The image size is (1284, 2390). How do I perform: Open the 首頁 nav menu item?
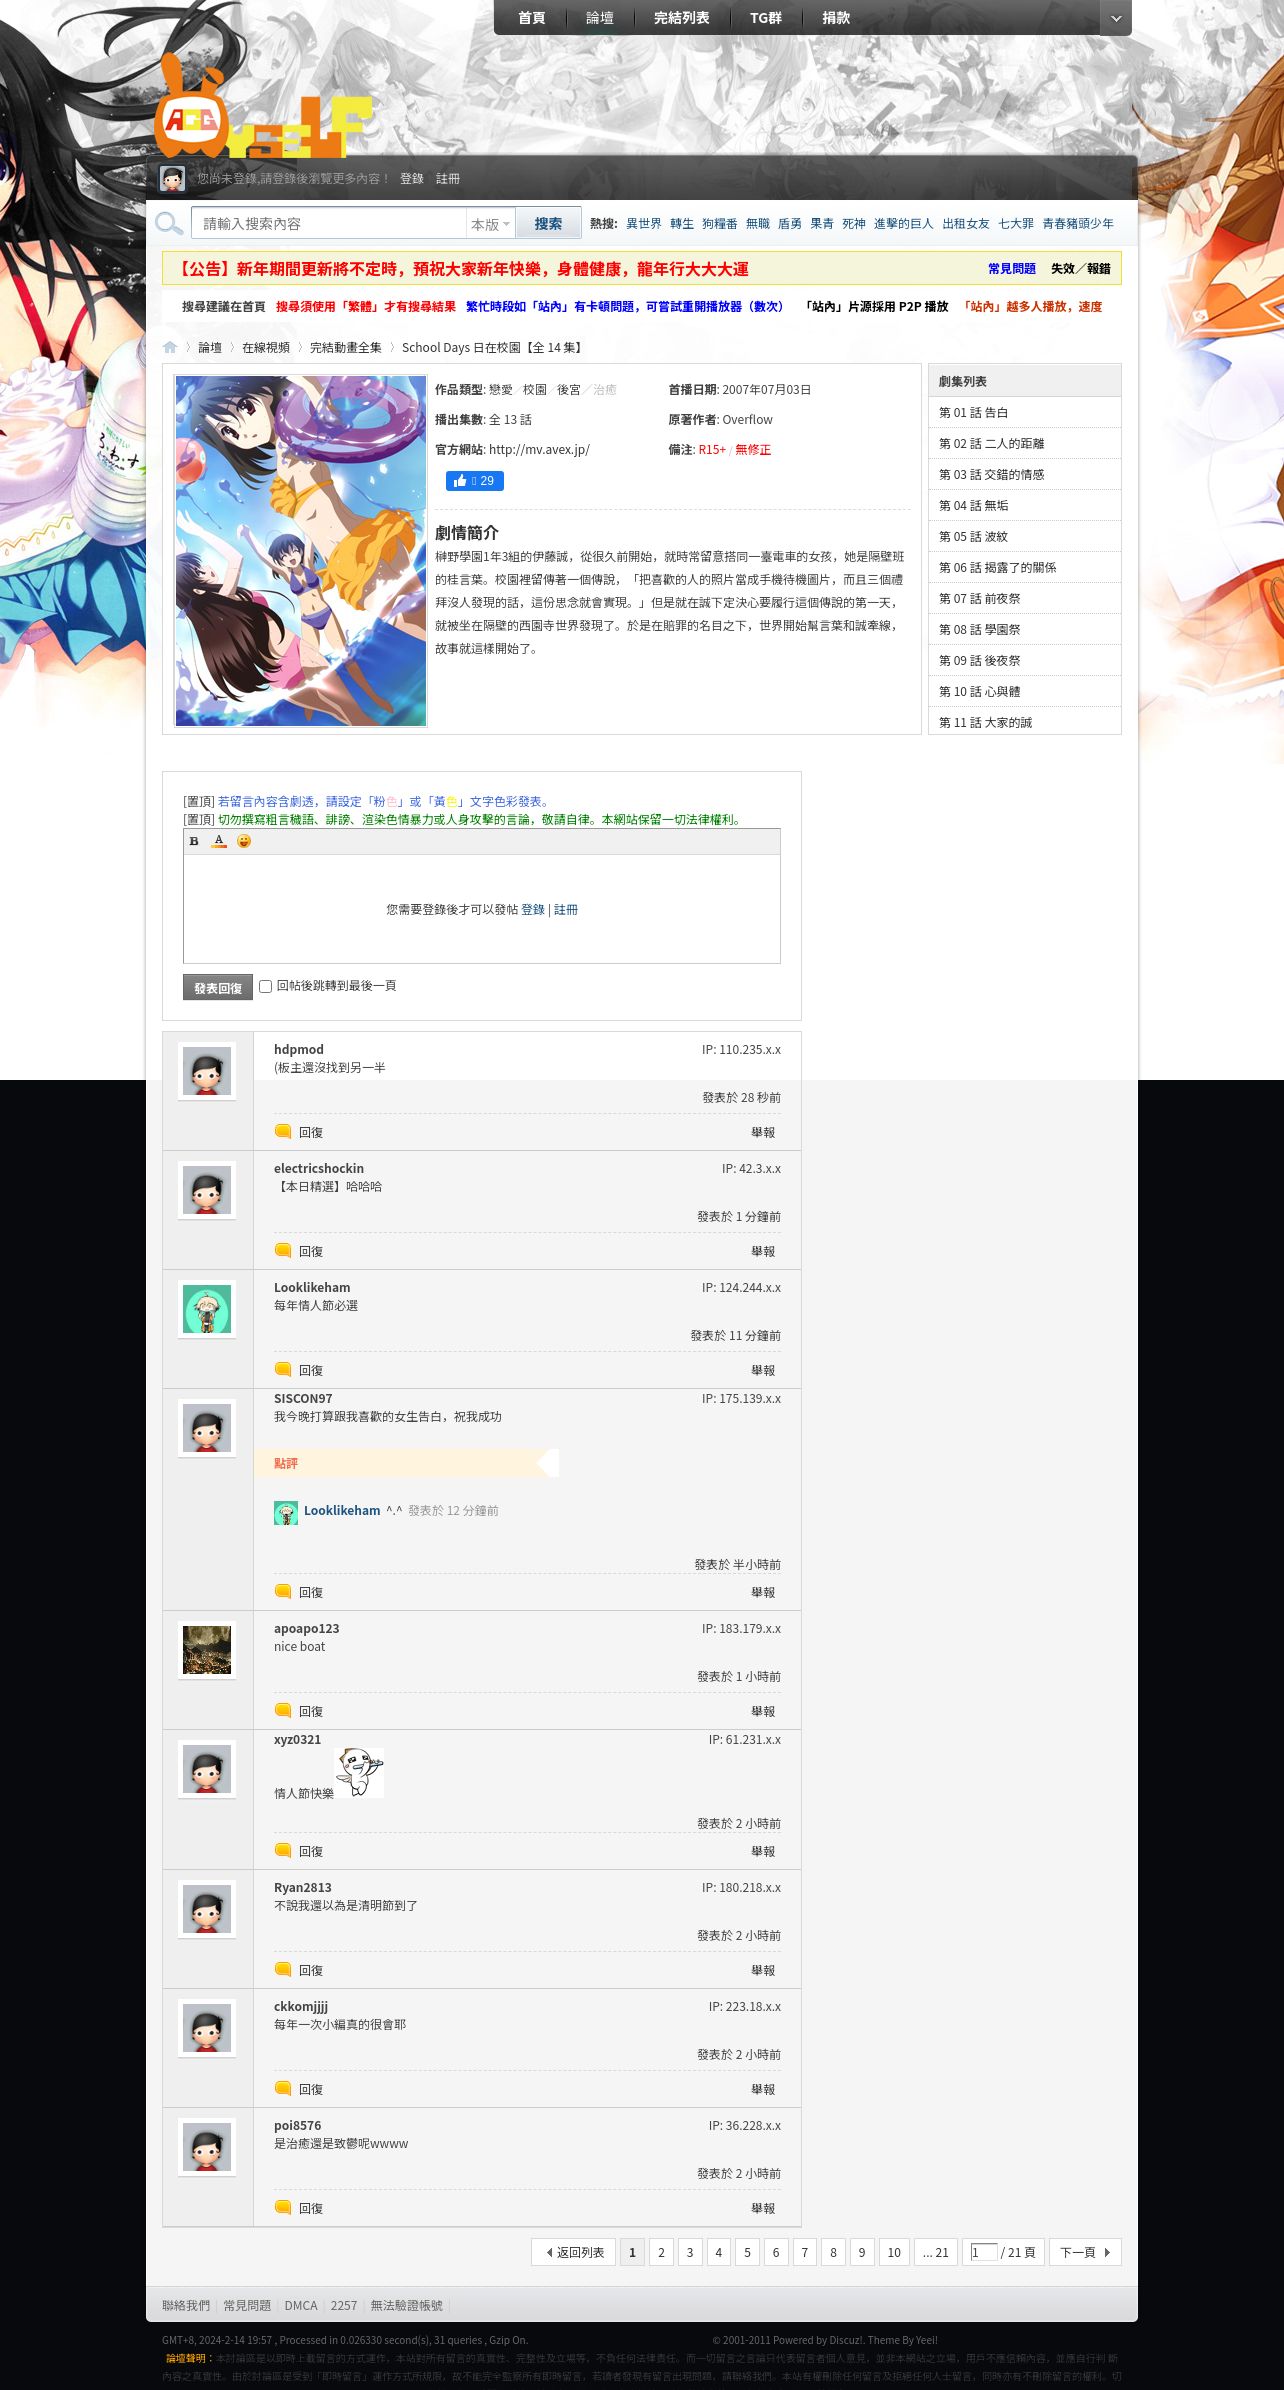pyautogui.click(x=531, y=18)
